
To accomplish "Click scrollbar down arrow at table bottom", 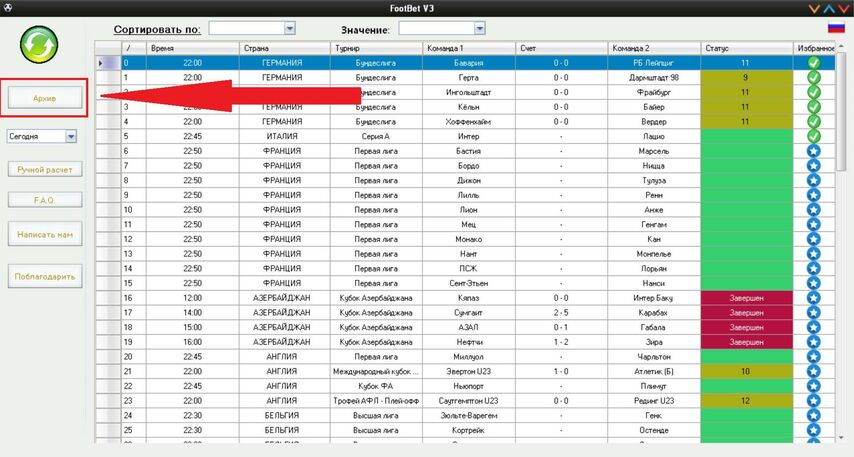I will (x=840, y=437).
